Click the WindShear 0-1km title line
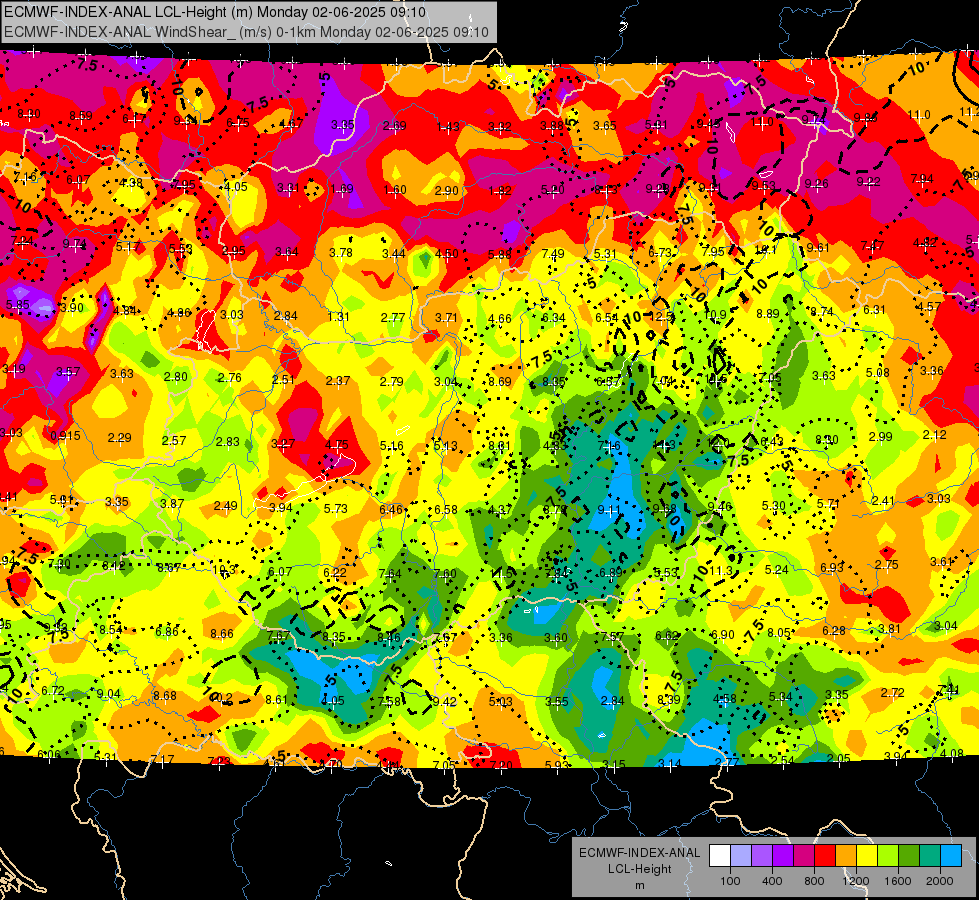 [x=246, y=32]
